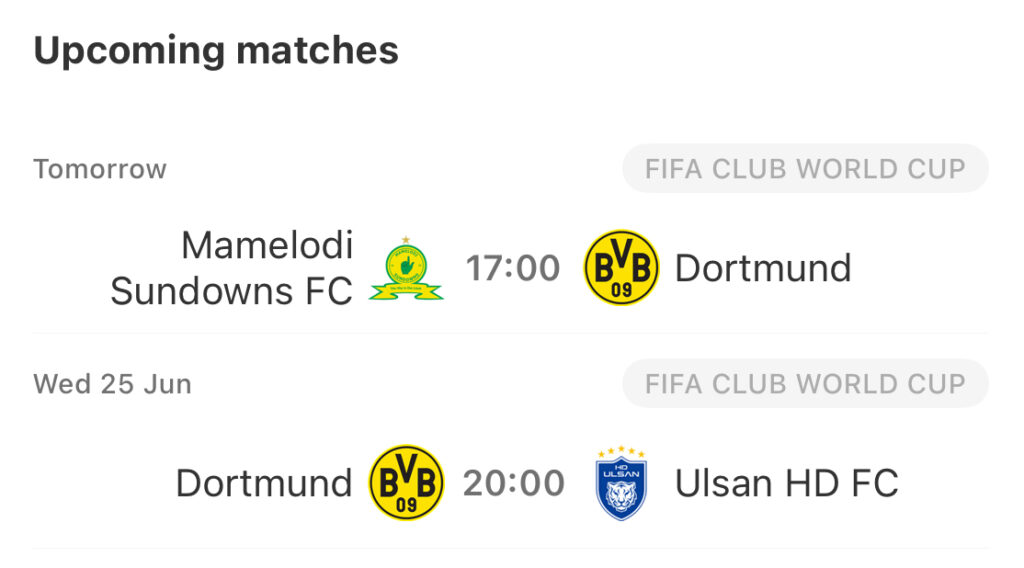Click the 20:00 kickoff time
1024x568 pixels.
(514, 483)
